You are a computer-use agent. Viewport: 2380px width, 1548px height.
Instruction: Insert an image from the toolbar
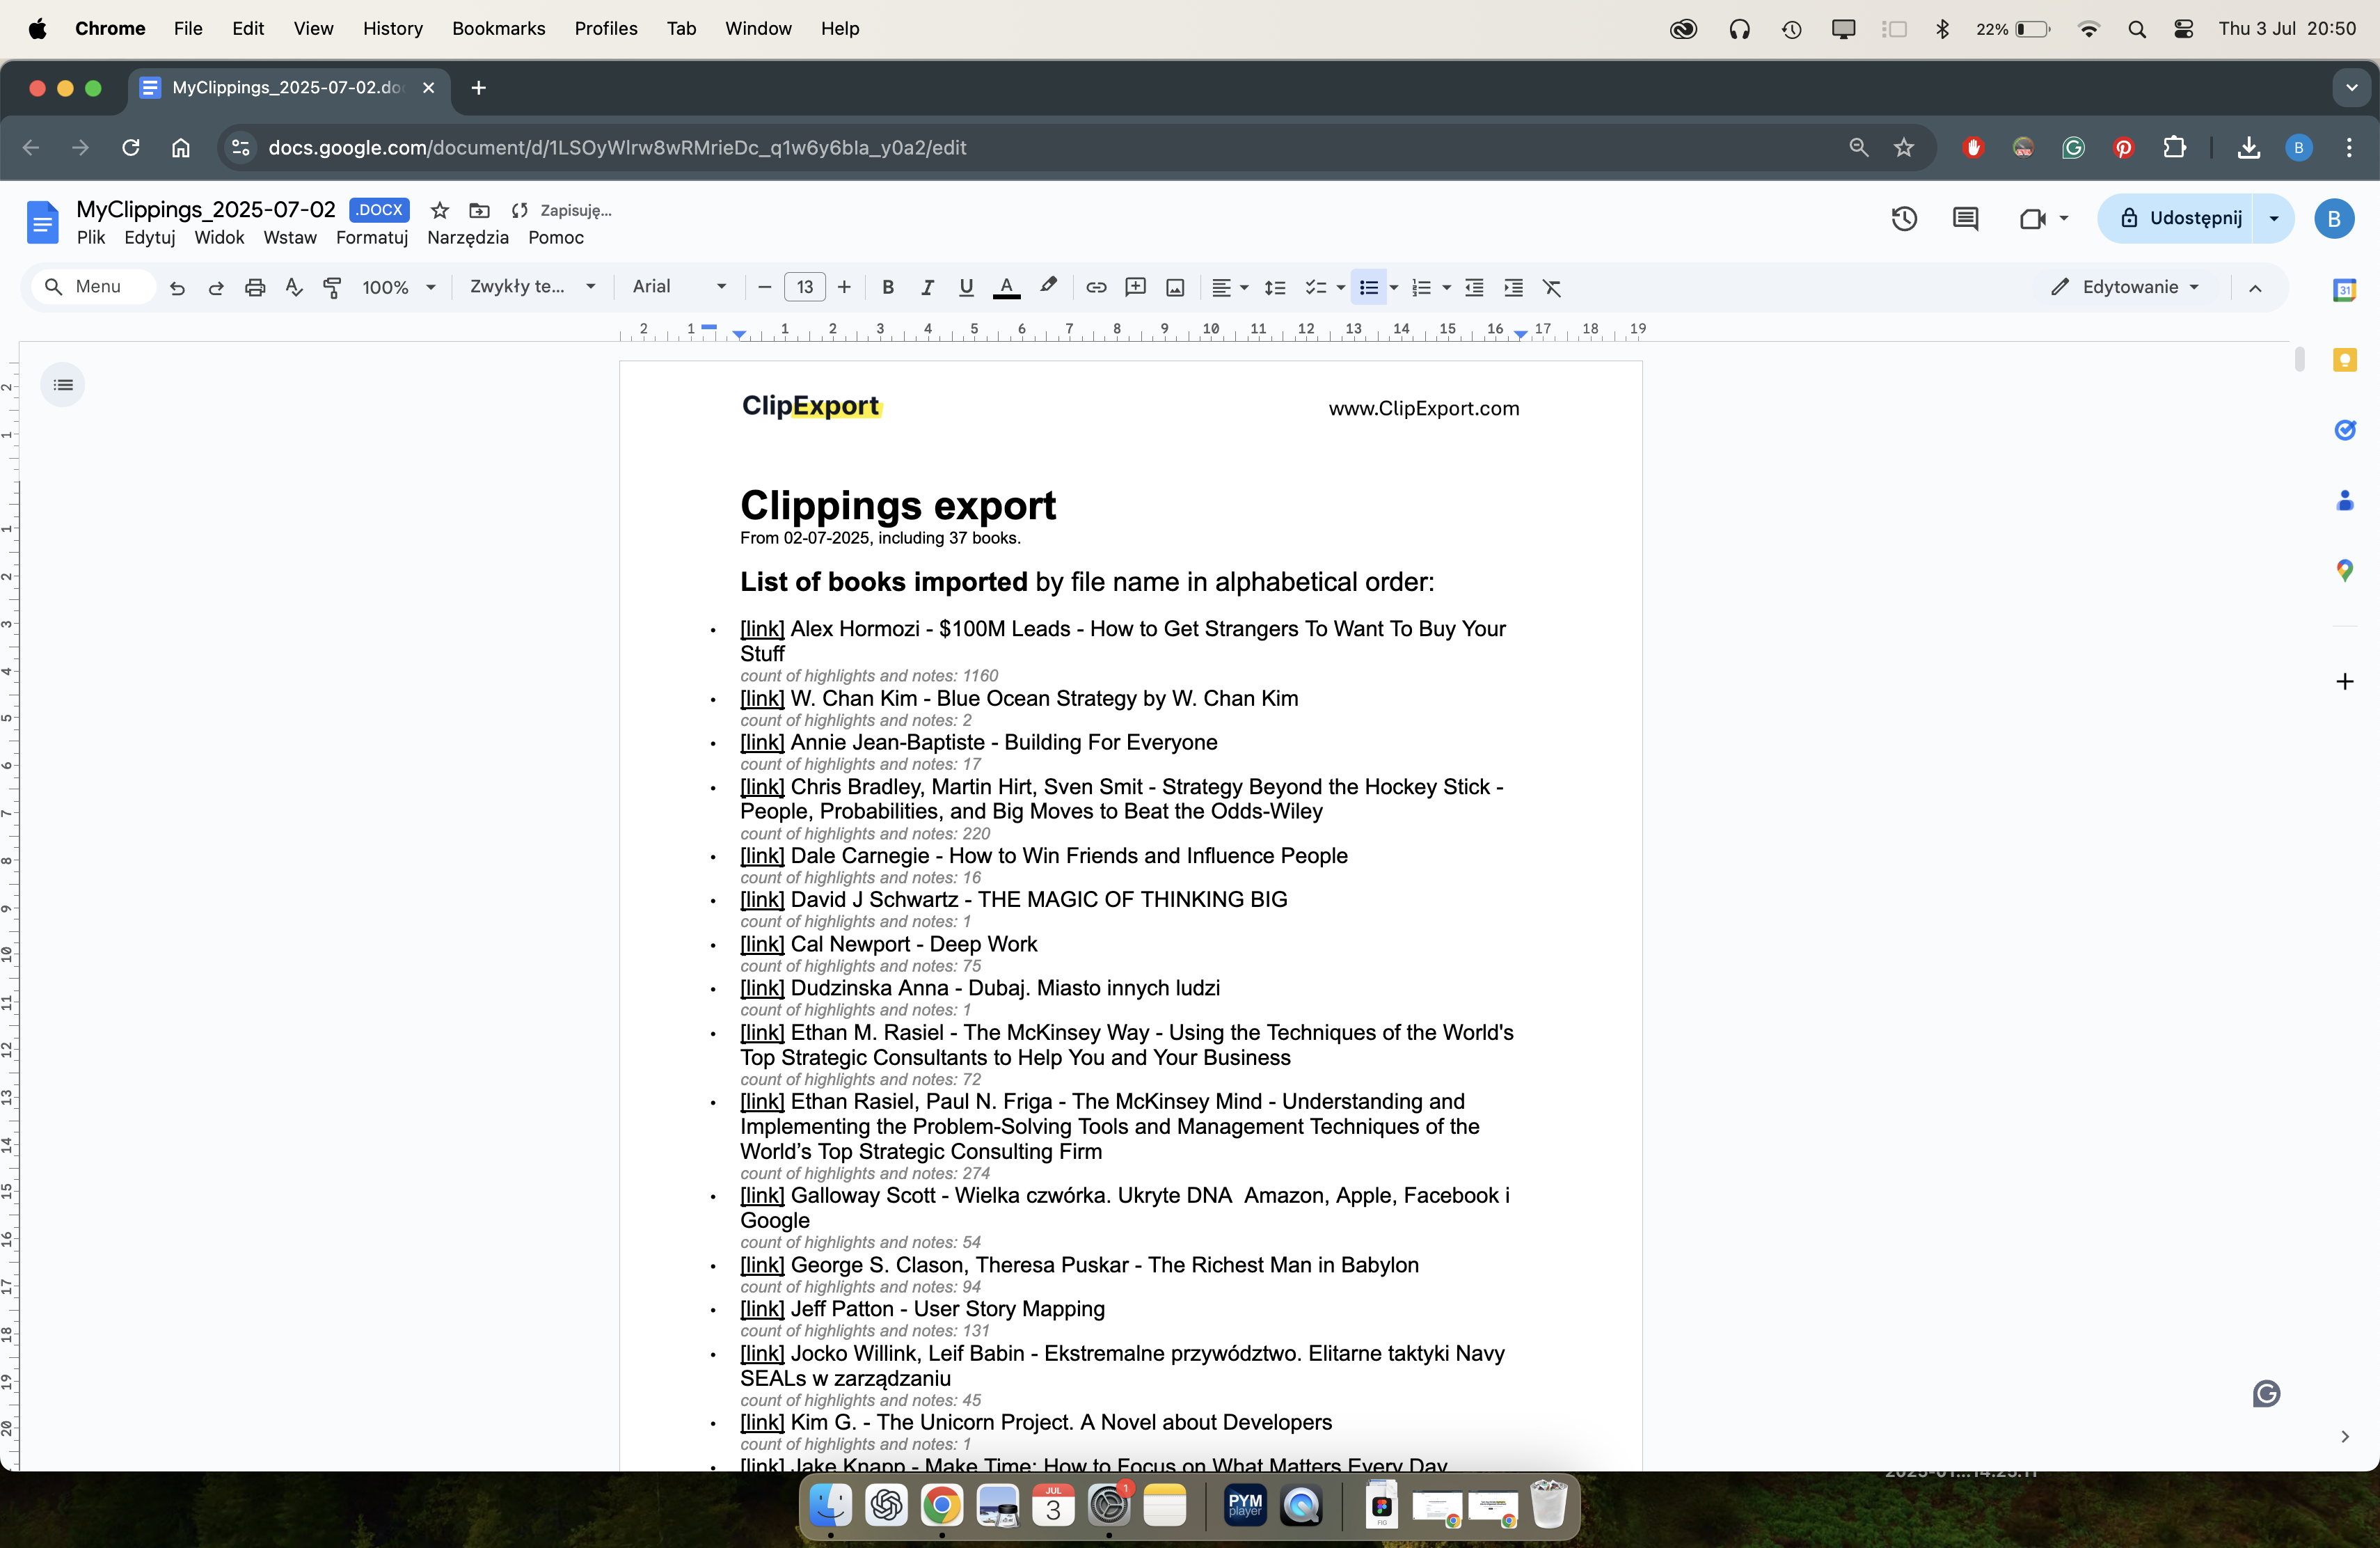[1175, 288]
